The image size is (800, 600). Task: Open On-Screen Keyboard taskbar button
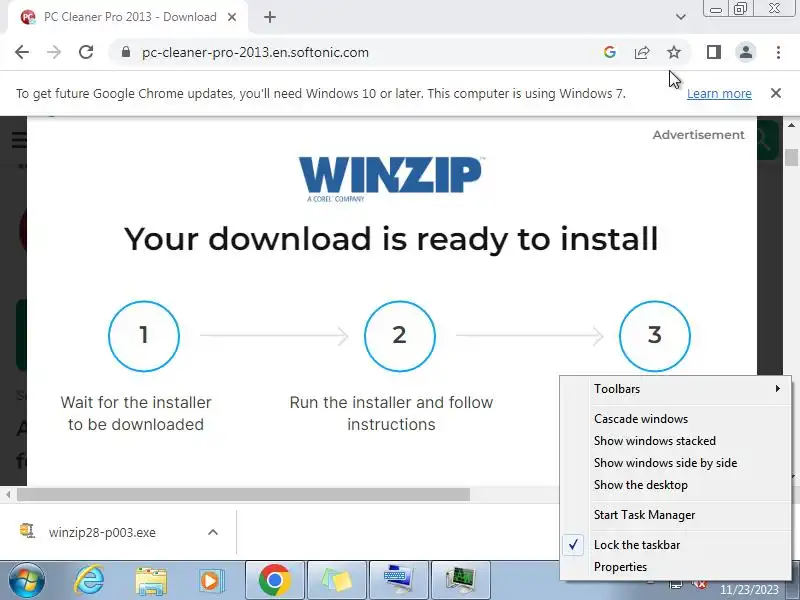pos(398,581)
